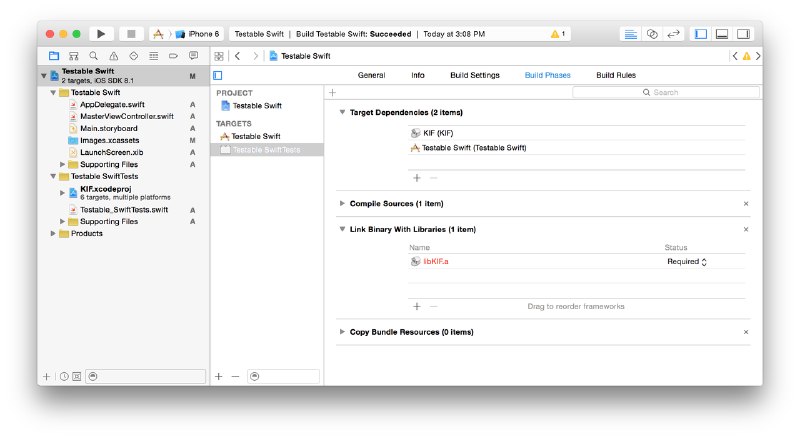800x439 pixels.
Task: Click the build phases Search field
Action: coord(666,92)
